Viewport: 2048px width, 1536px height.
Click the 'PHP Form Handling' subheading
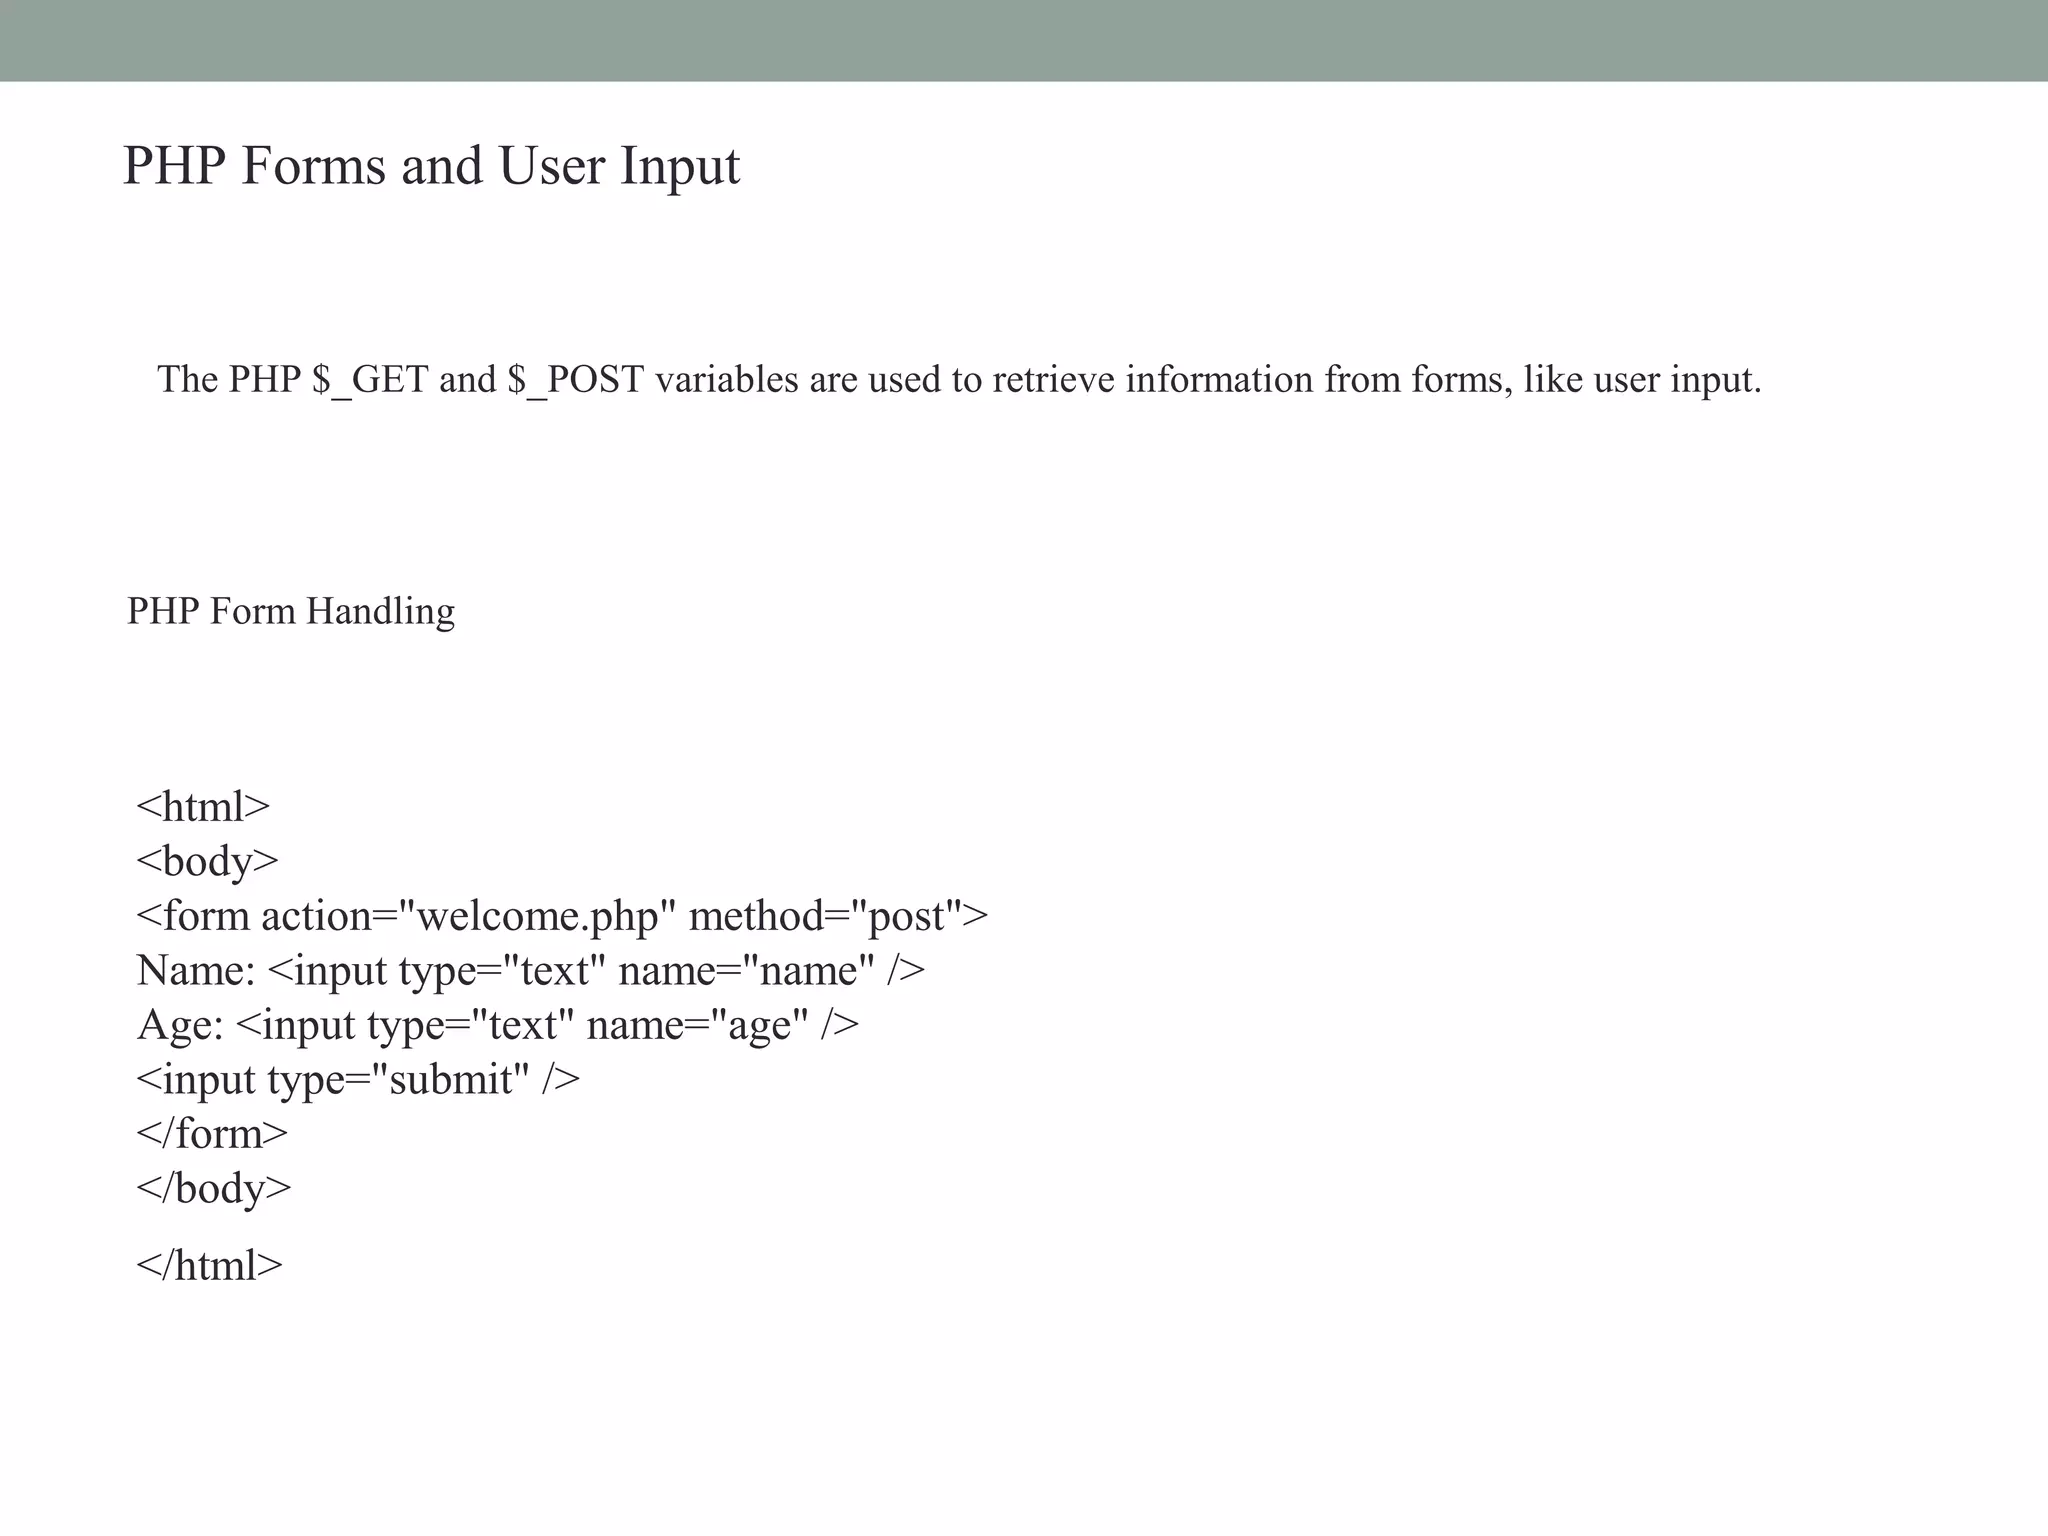tap(291, 611)
